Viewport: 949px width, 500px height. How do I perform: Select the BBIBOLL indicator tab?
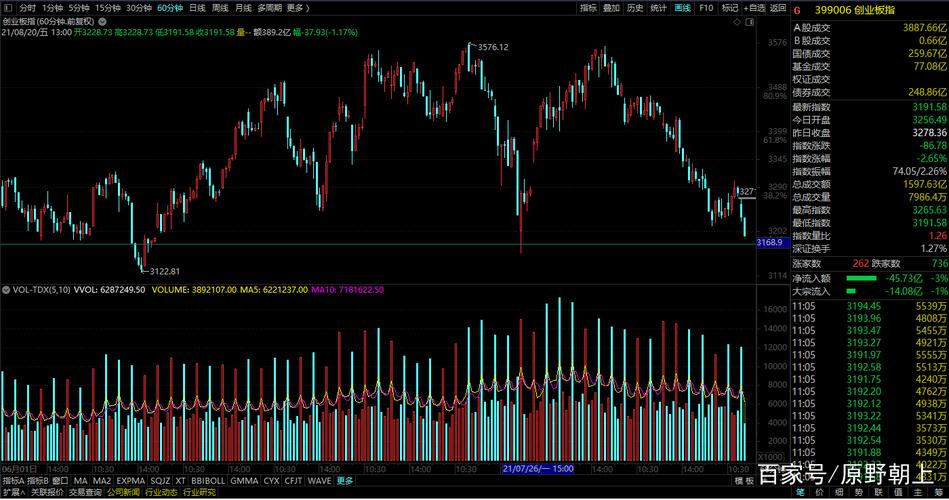(207, 481)
